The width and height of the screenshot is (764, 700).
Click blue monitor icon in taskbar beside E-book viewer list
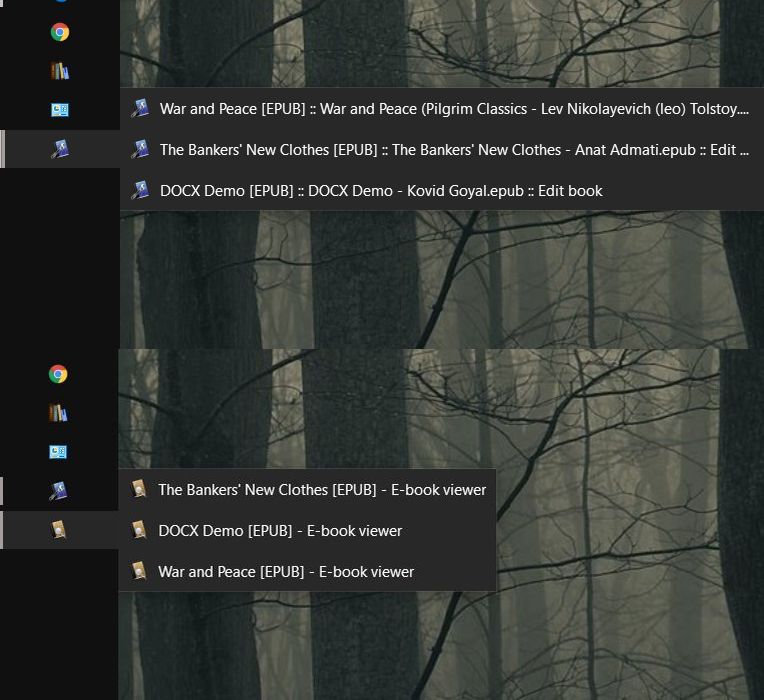[58, 452]
